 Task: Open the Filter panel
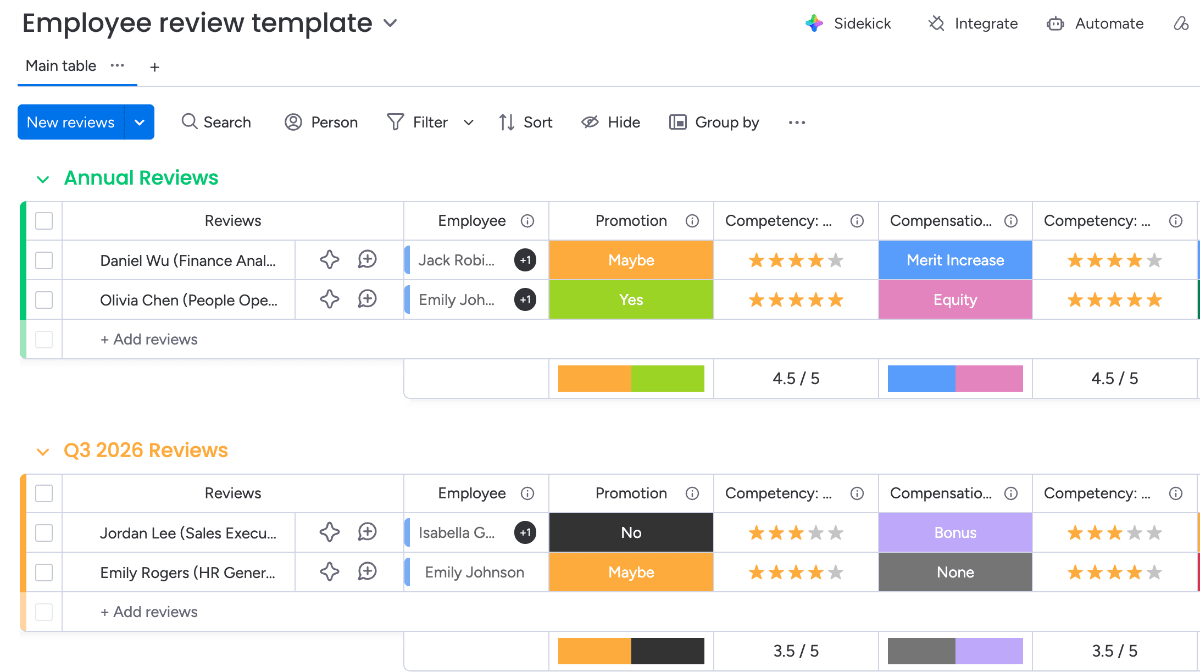click(417, 122)
